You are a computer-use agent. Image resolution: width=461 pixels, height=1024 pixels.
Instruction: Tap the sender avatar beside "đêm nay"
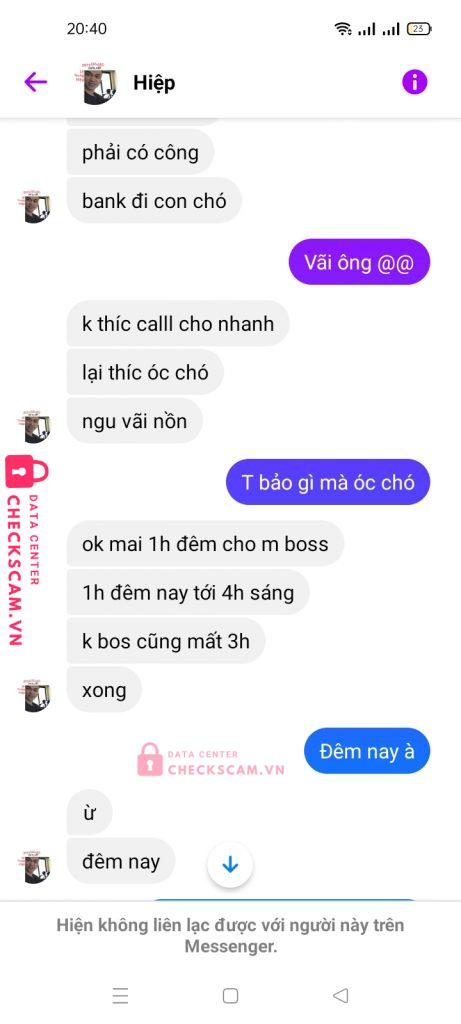pyautogui.click(x=37, y=866)
